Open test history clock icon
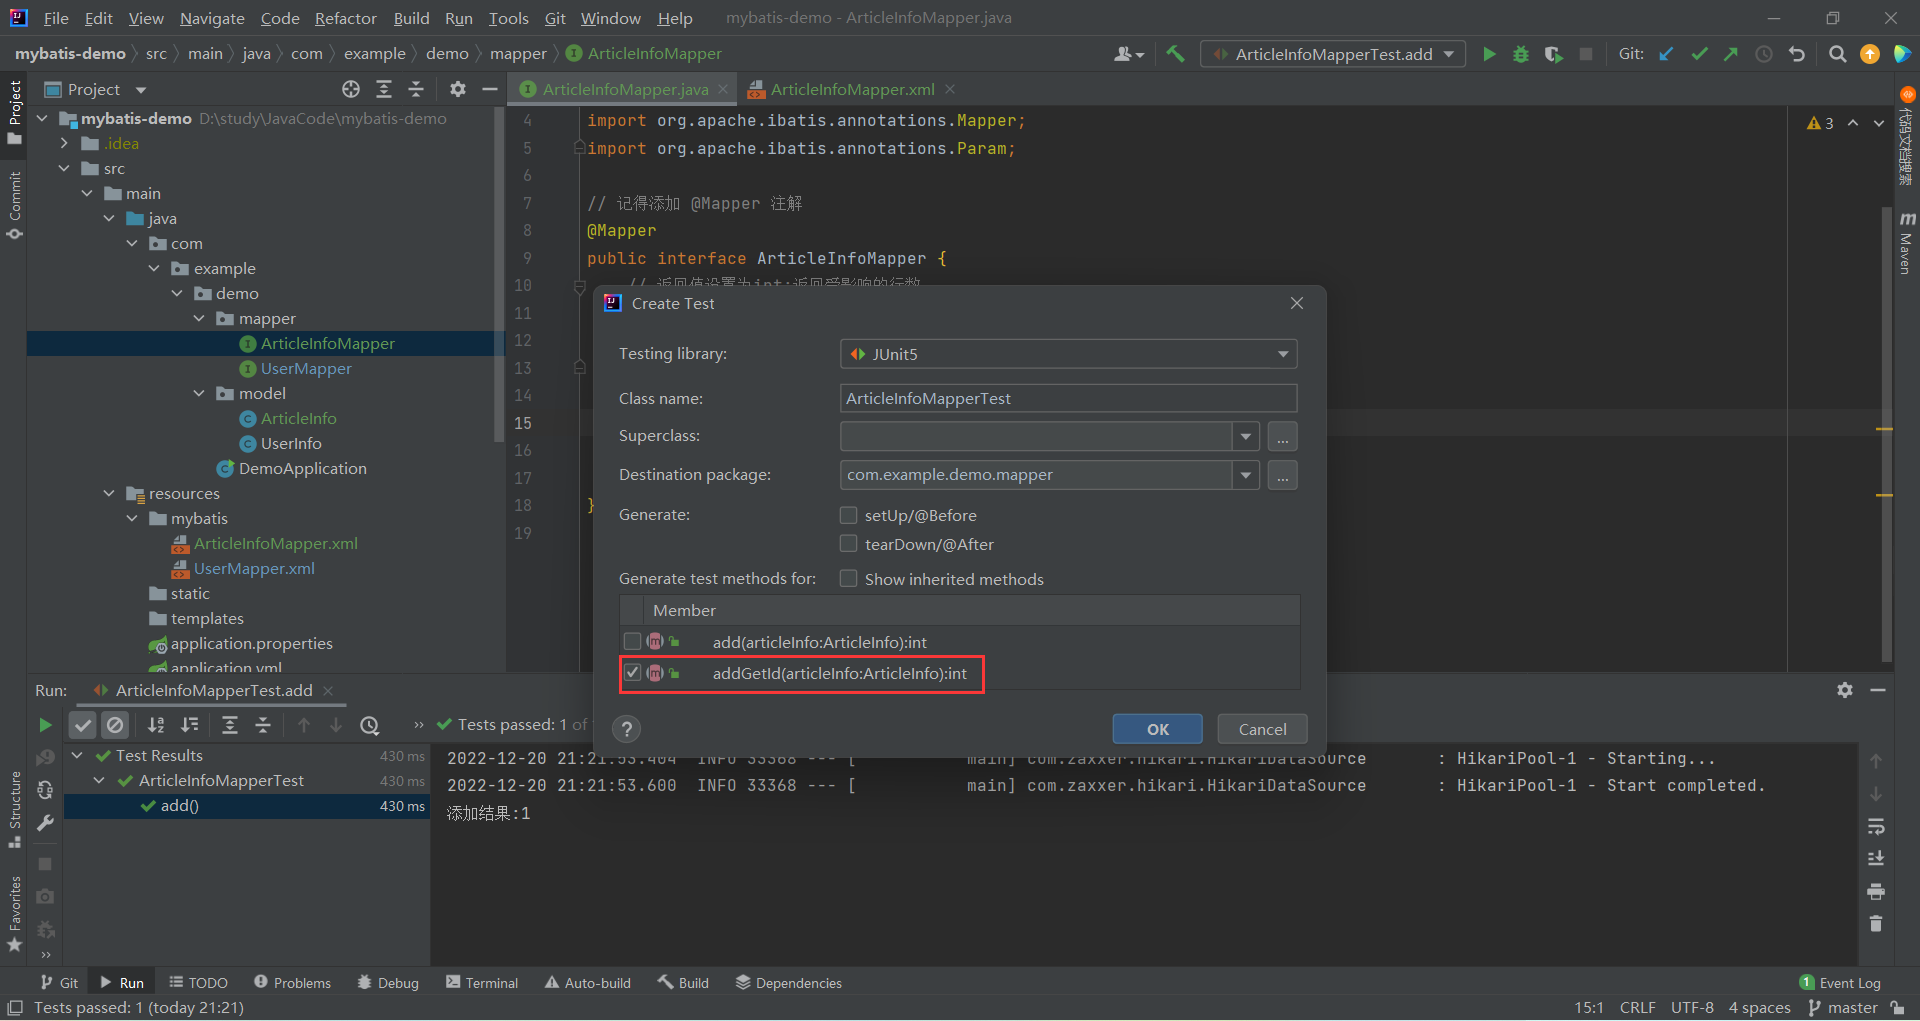Viewport: 1920px width, 1021px height. coord(370,725)
